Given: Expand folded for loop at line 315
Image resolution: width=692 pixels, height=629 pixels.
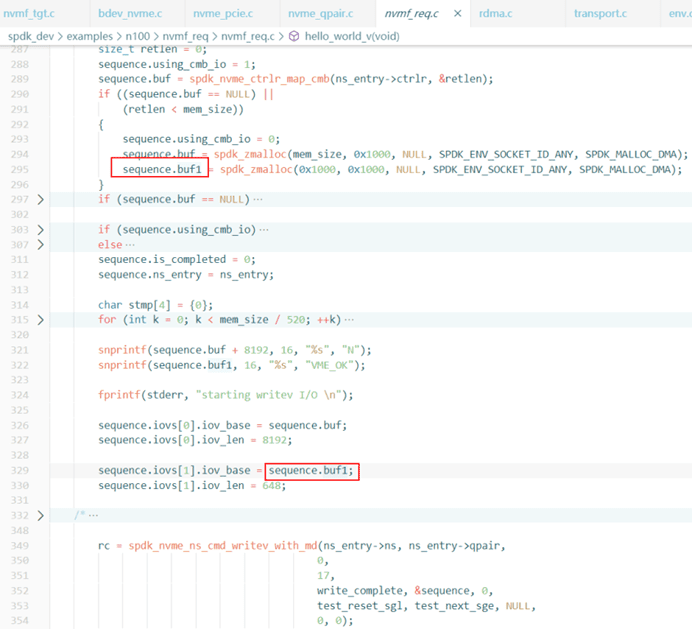Looking at the screenshot, I should pyautogui.click(x=40, y=320).
